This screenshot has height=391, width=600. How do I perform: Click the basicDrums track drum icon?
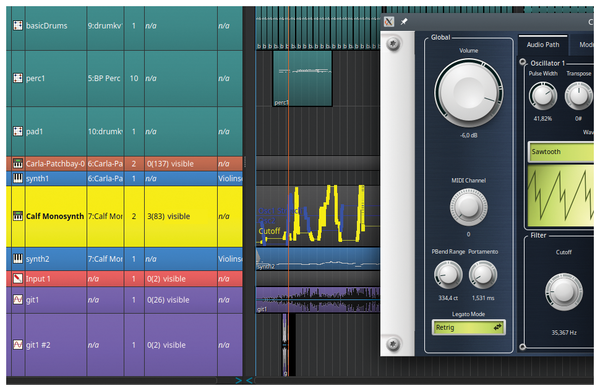point(18,26)
